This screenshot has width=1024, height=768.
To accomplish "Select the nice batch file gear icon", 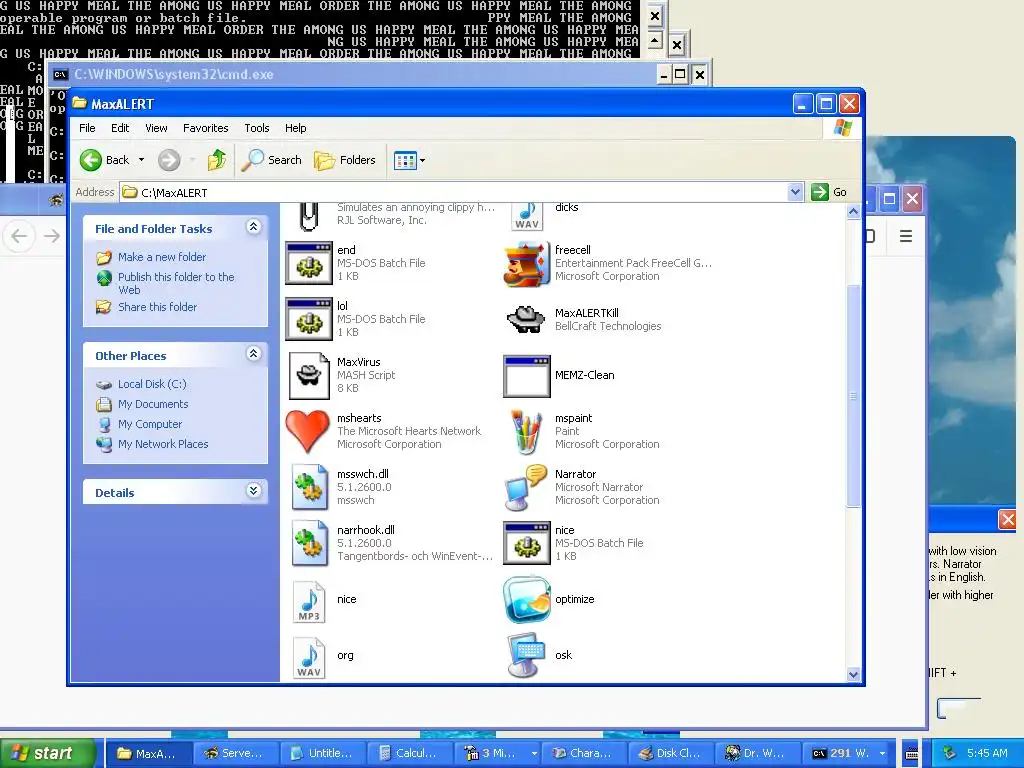I will [x=526, y=543].
